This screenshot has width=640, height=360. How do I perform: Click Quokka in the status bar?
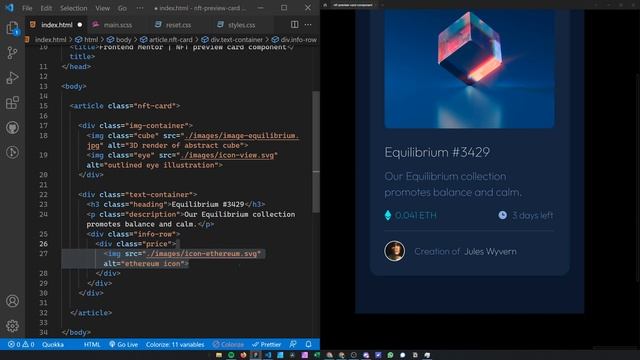53,344
